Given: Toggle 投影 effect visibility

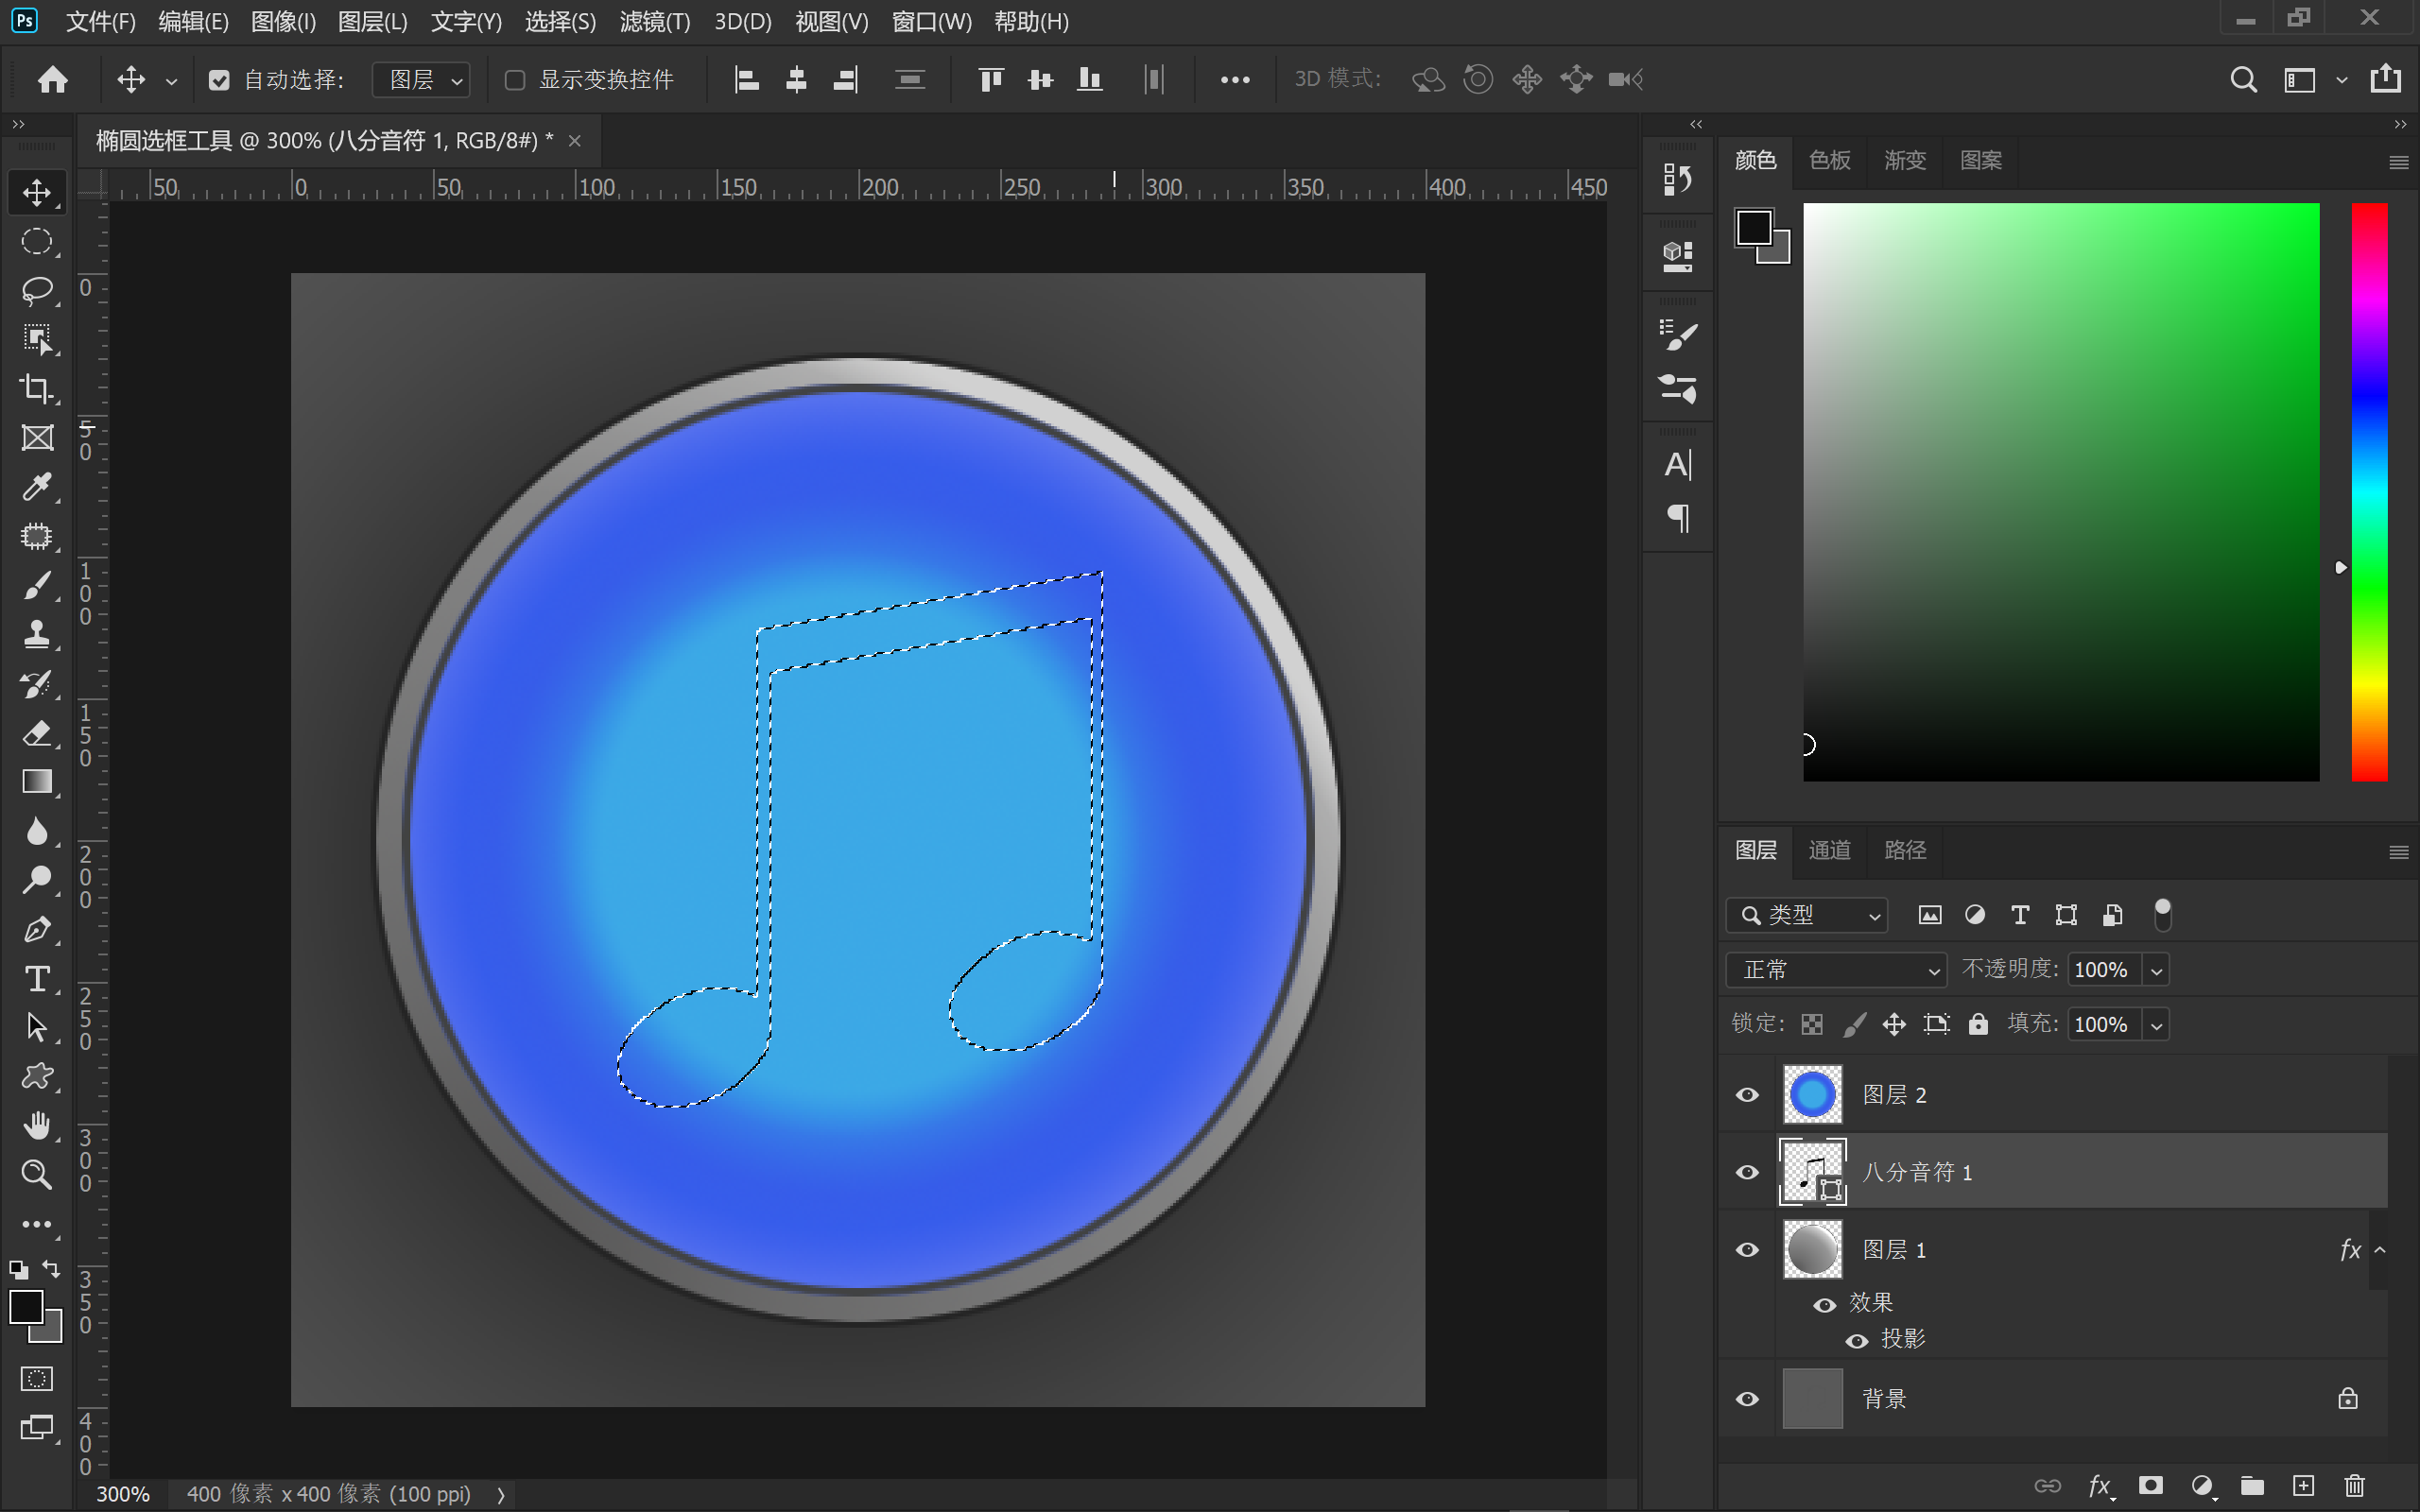Looking at the screenshot, I should [1857, 1341].
